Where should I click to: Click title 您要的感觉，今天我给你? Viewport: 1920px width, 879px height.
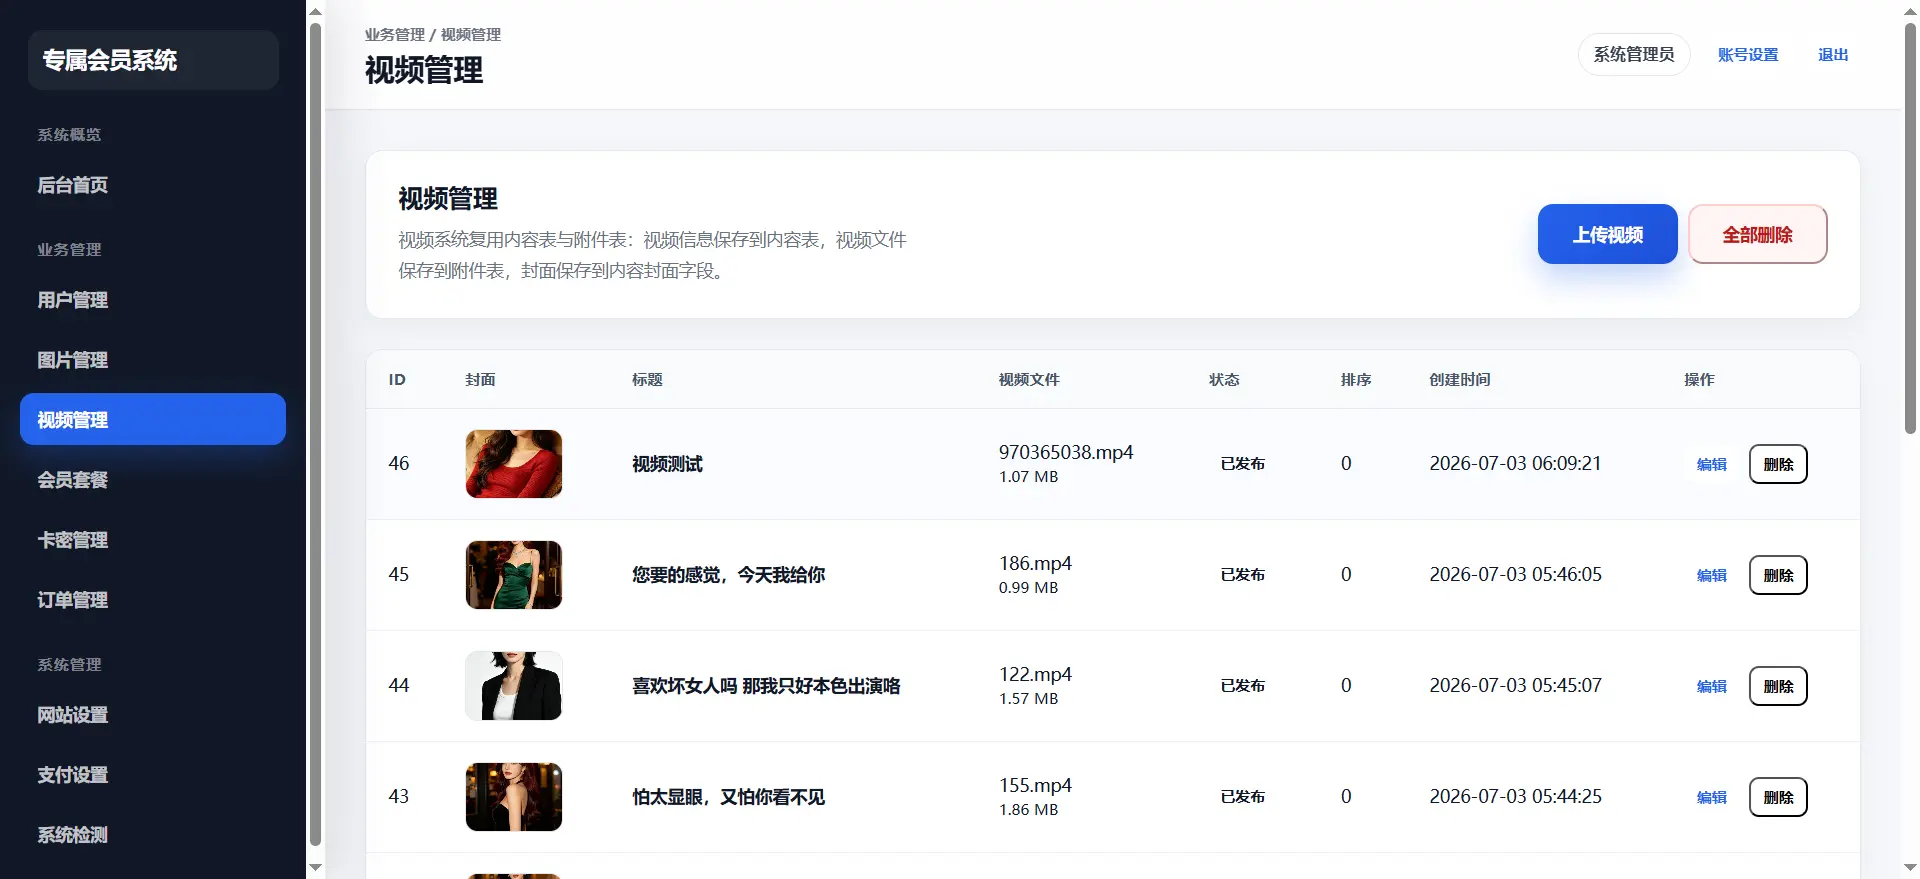[x=728, y=575]
